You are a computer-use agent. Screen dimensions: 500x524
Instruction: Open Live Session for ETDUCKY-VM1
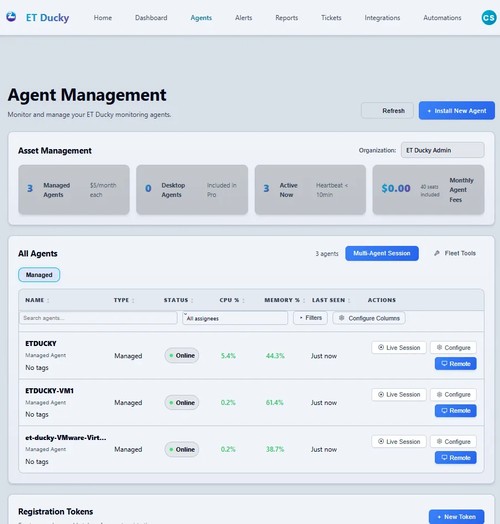pyautogui.click(x=399, y=395)
